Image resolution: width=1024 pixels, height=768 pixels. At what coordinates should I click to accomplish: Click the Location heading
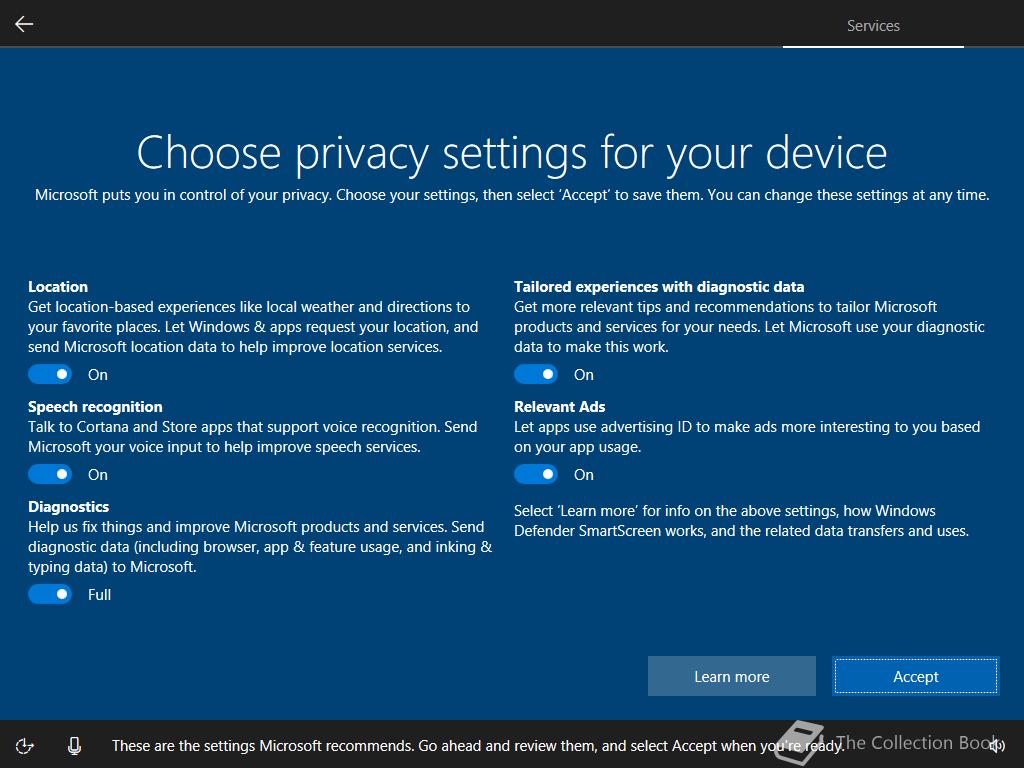pyautogui.click(x=58, y=287)
